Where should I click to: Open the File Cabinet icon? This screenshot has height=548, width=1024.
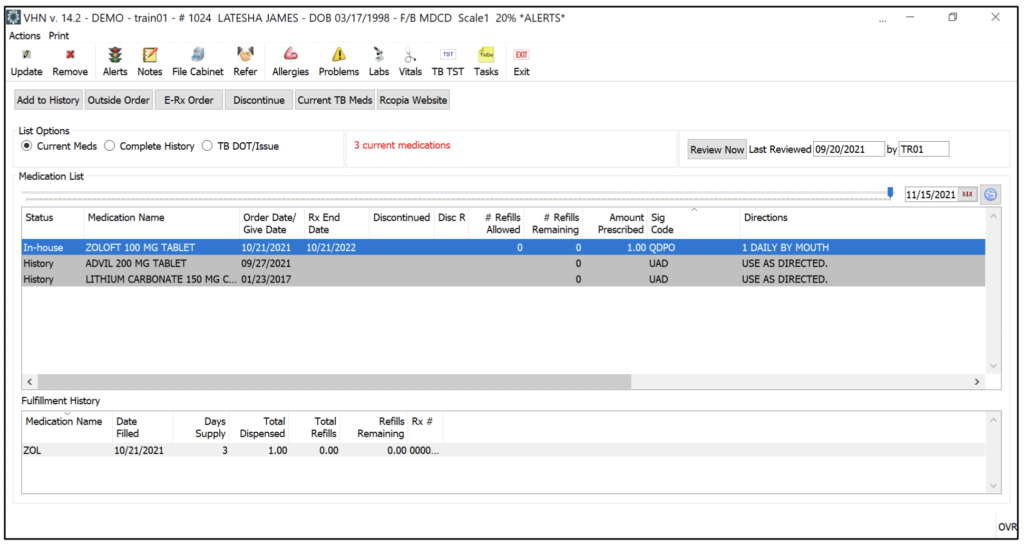198,55
